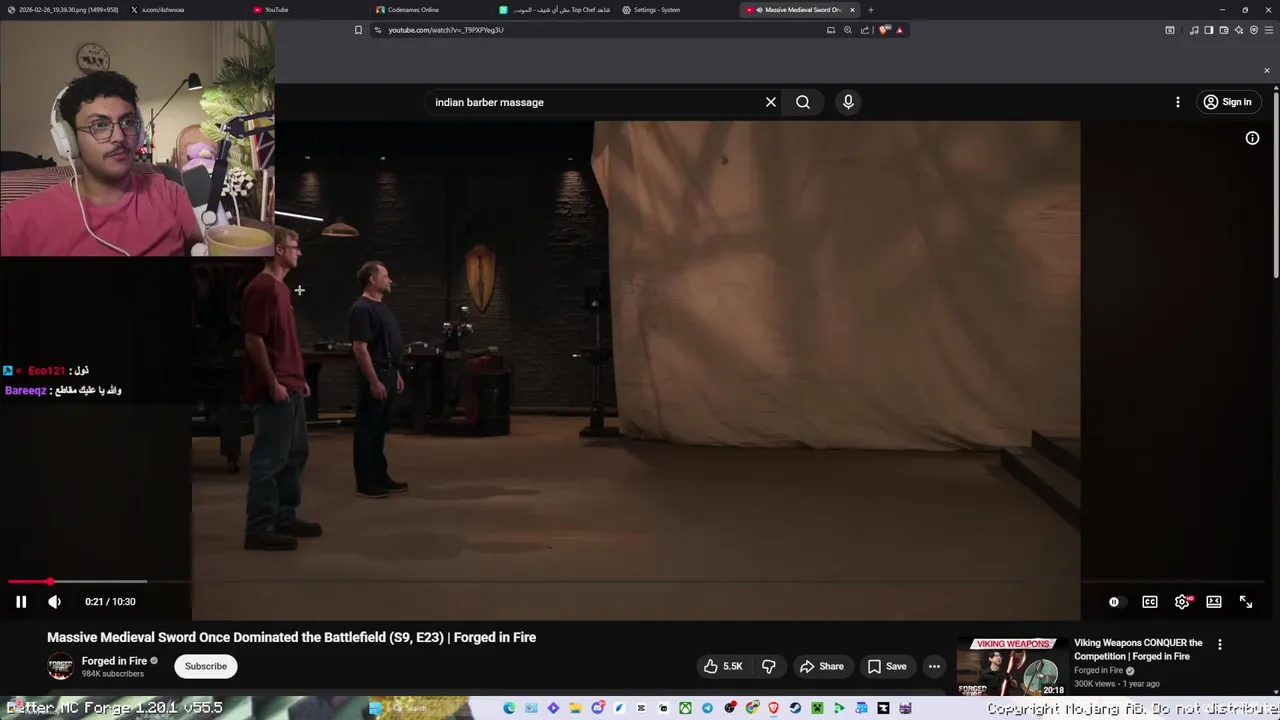Image resolution: width=1280 pixels, height=720 pixels.
Task: Open zoom magnifier in address bar
Action: click(848, 30)
